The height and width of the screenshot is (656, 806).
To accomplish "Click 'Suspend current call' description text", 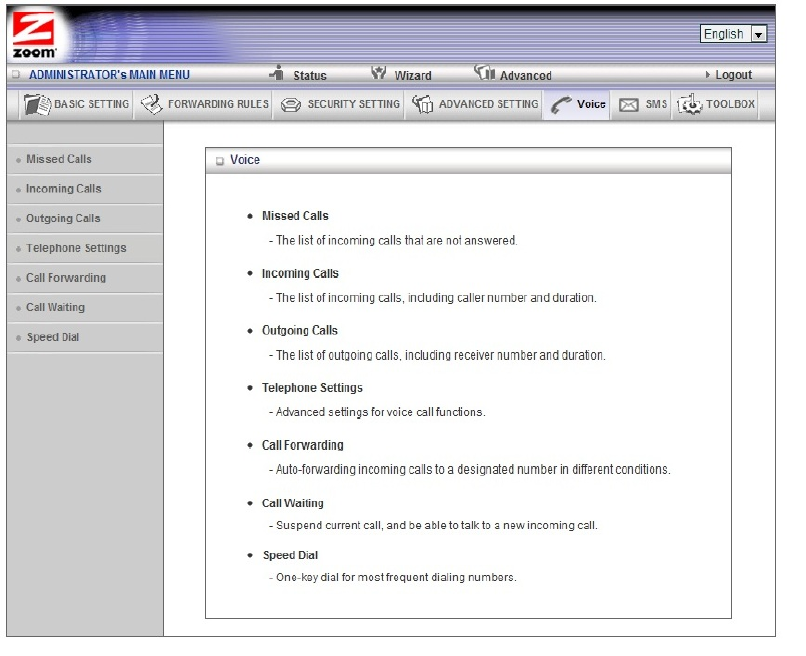I will 436,525.
